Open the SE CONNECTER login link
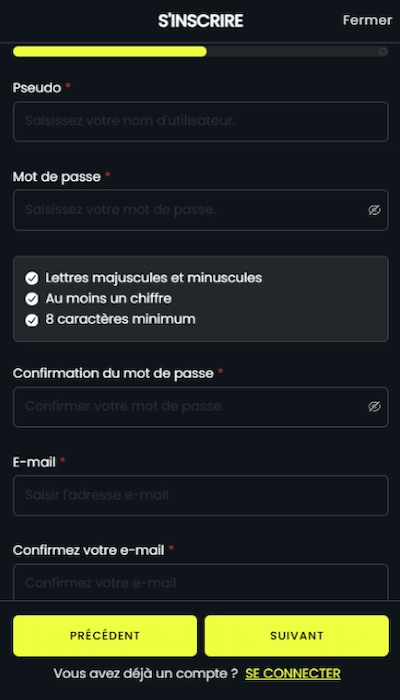This screenshot has height=700, width=400. (x=292, y=673)
